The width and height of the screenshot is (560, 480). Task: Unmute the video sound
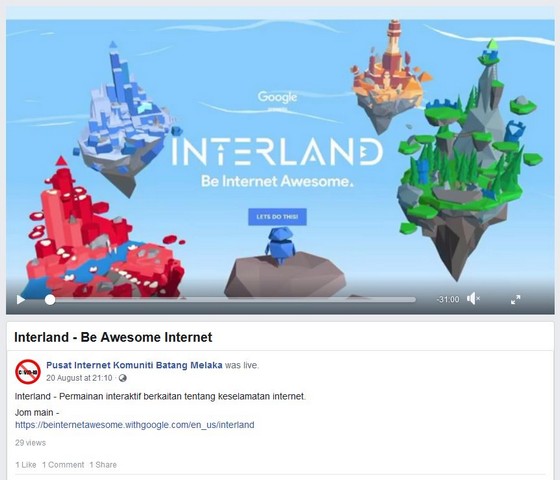(x=473, y=299)
